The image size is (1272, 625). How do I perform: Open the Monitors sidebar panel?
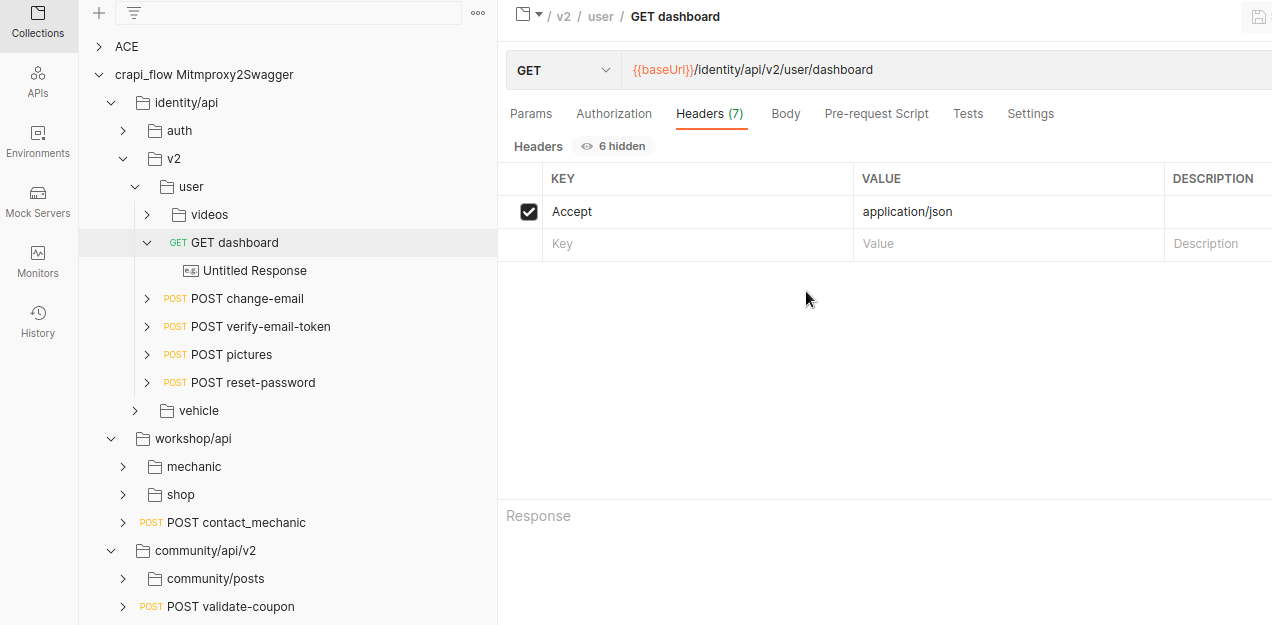(38, 262)
